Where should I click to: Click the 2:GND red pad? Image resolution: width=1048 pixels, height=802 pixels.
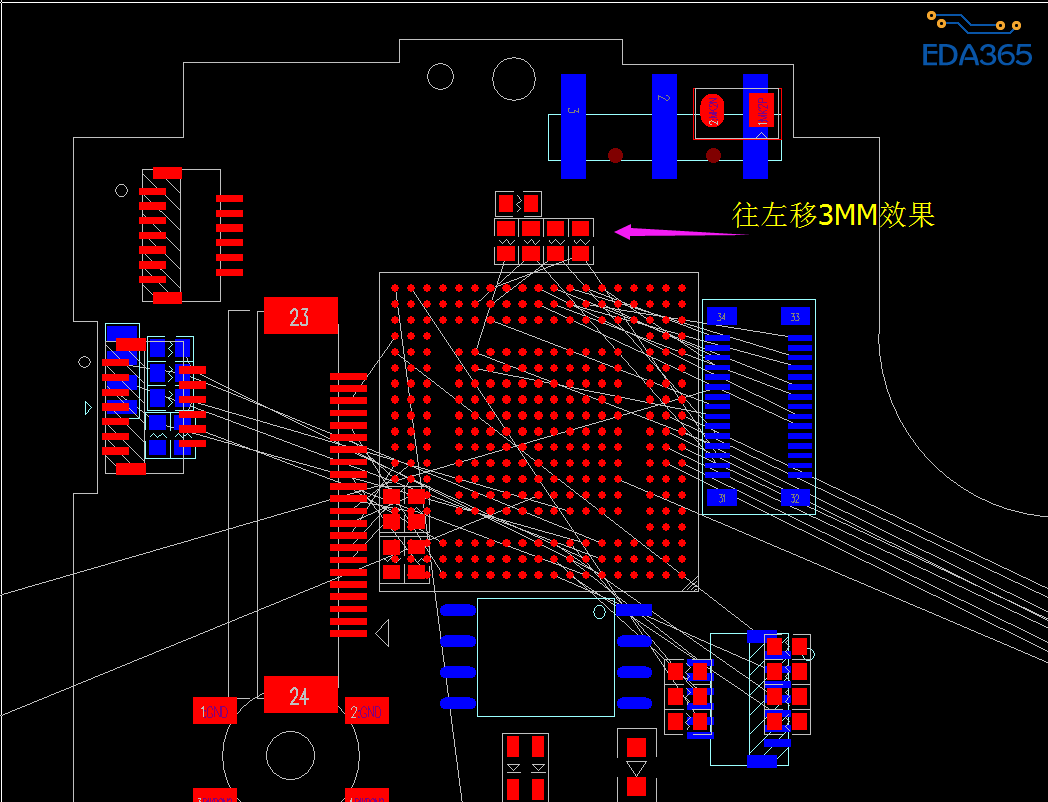coord(366,711)
